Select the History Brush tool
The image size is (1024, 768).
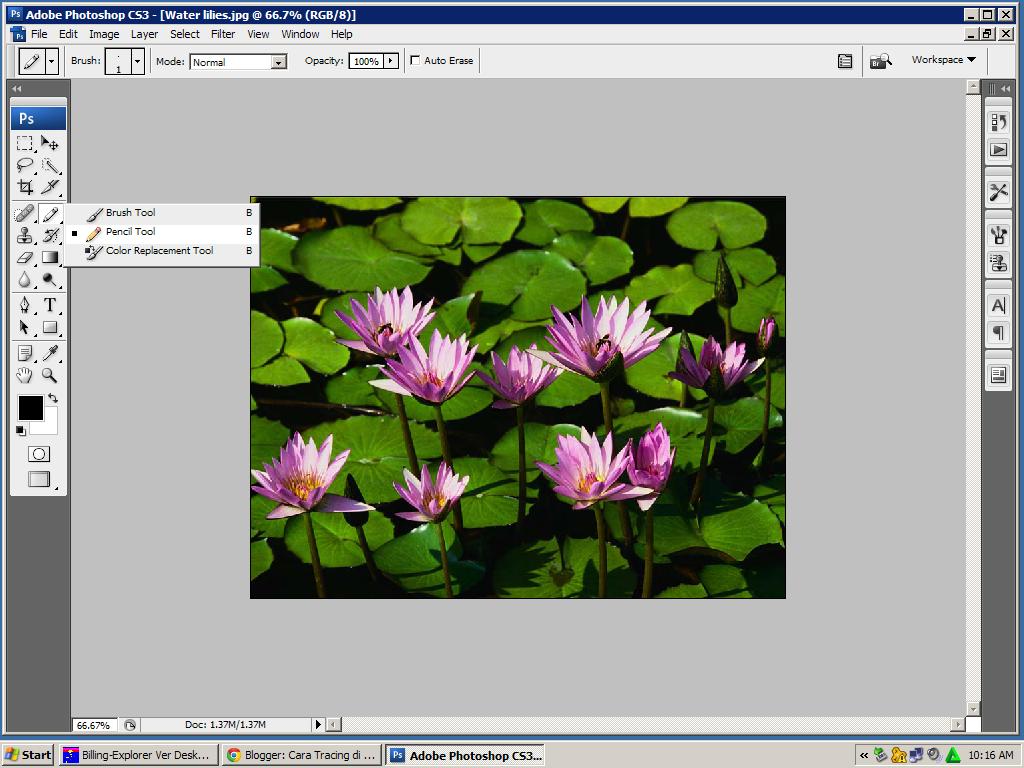50,235
